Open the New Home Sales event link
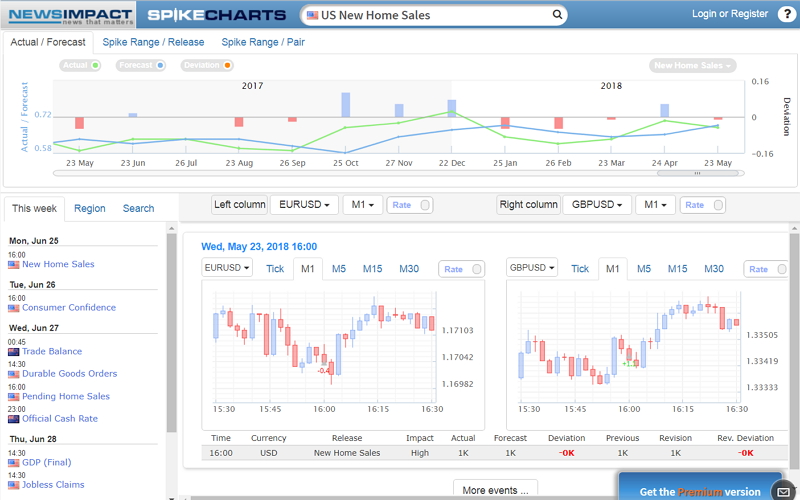 tap(58, 264)
